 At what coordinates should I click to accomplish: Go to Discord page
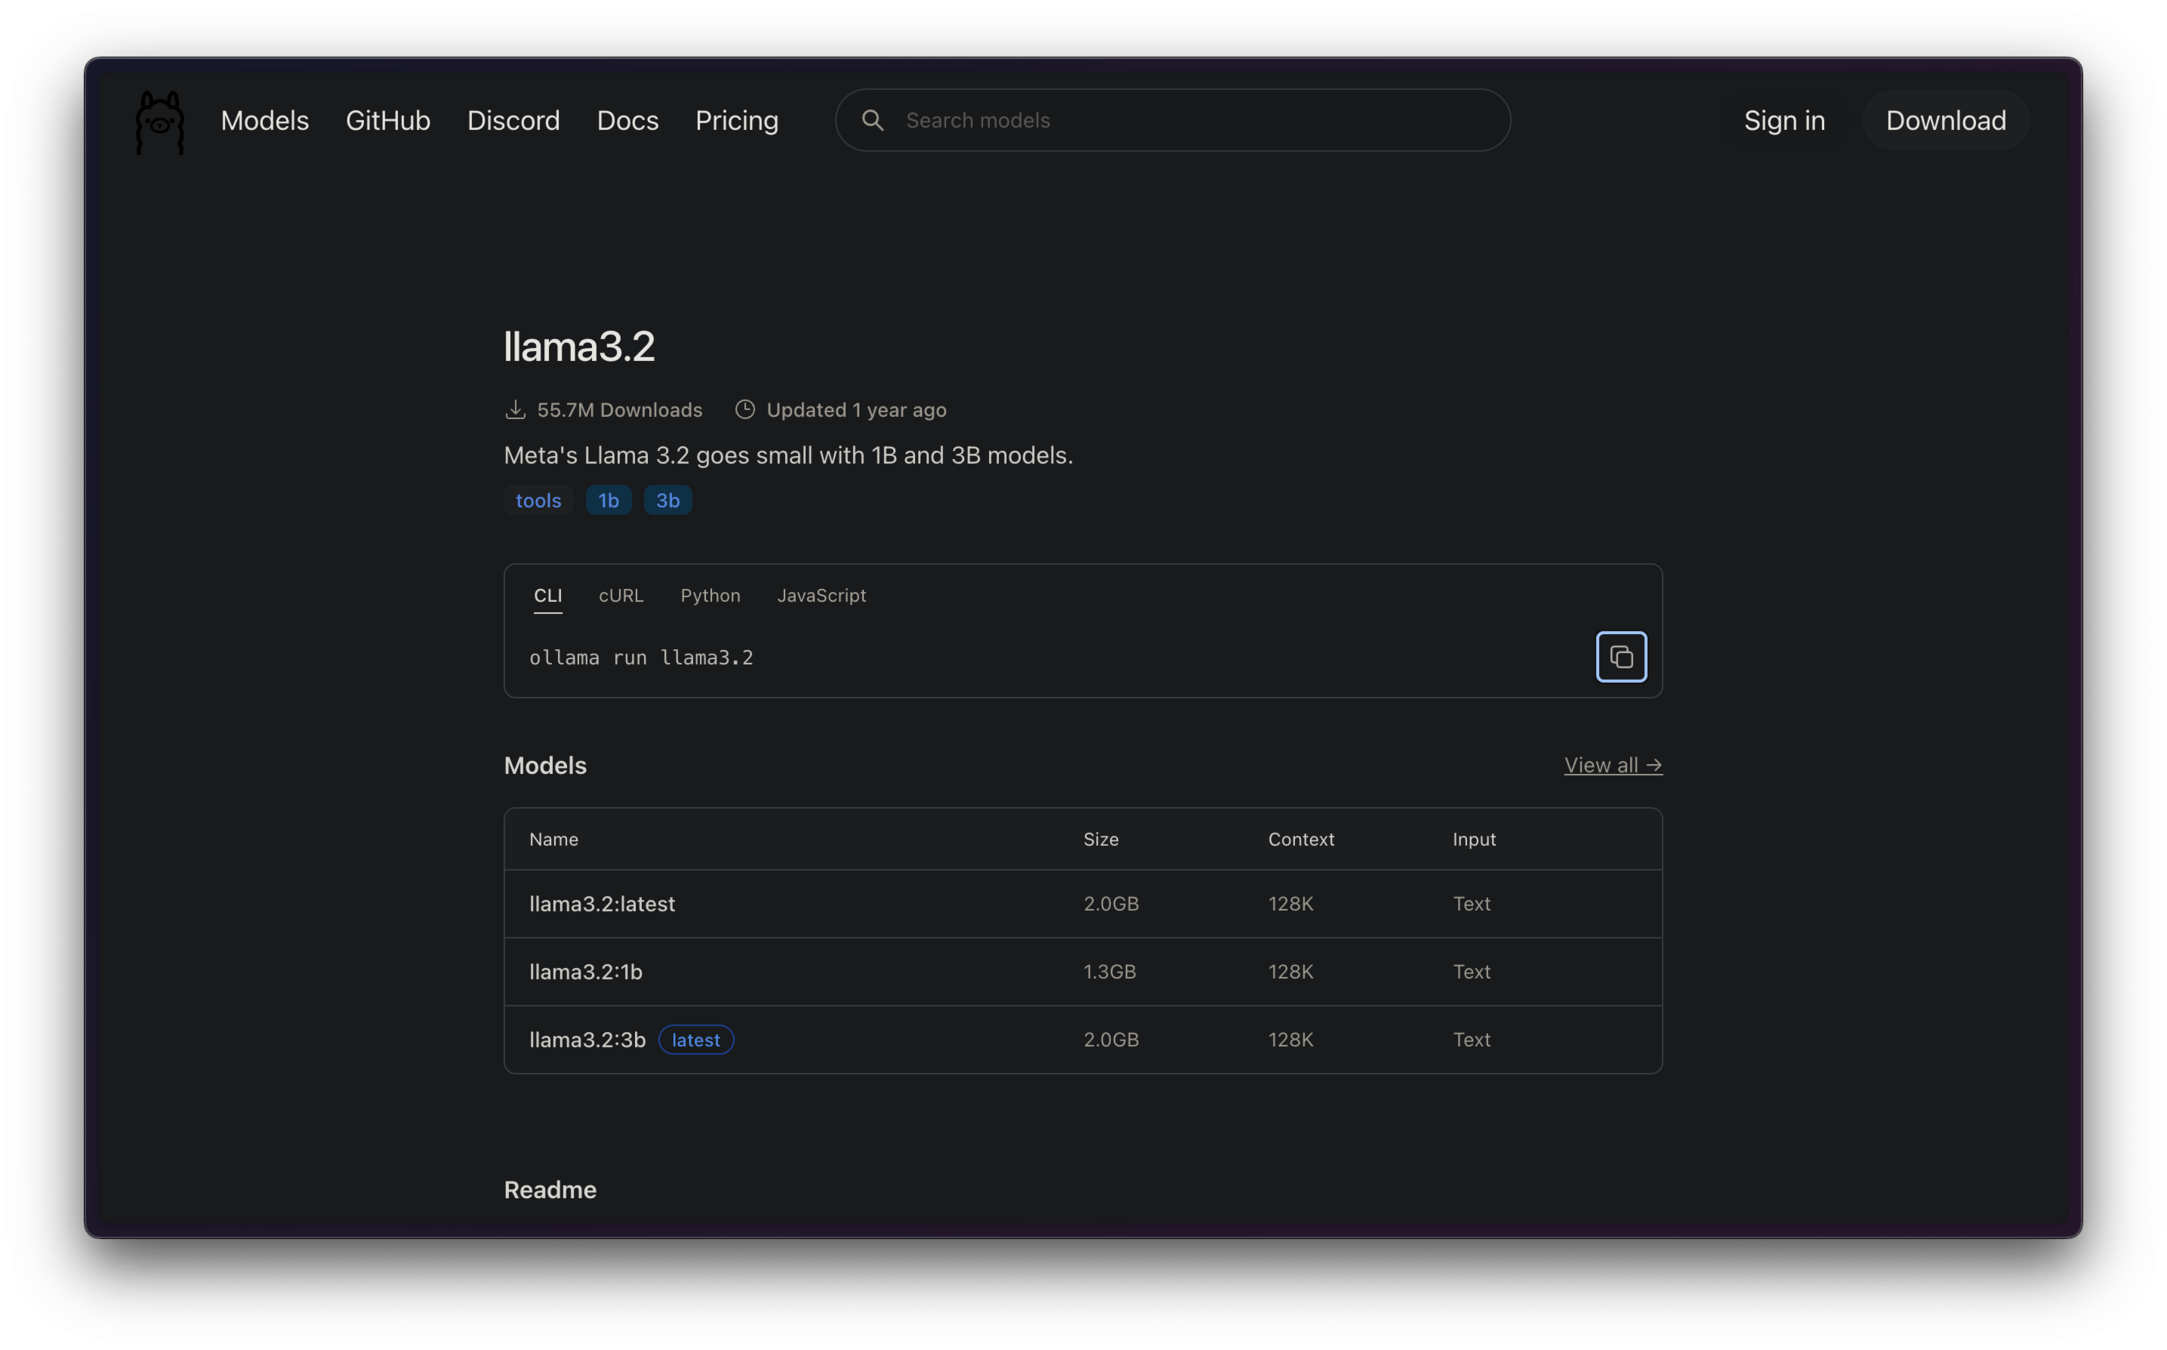coord(513,120)
